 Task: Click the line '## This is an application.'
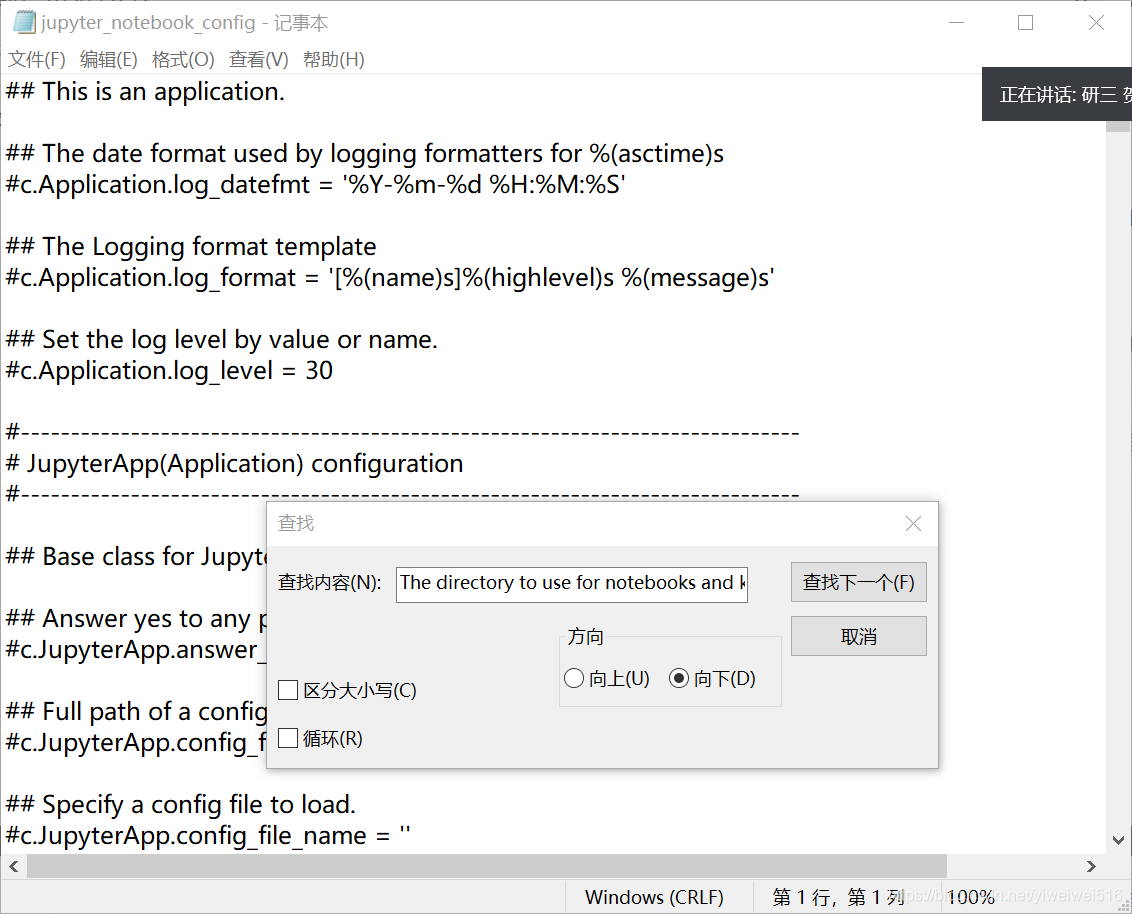(x=145, y=92)
